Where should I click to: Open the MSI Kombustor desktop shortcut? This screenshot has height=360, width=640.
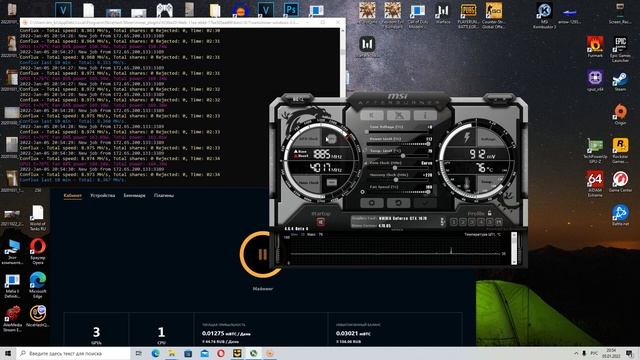pos(544,16)
